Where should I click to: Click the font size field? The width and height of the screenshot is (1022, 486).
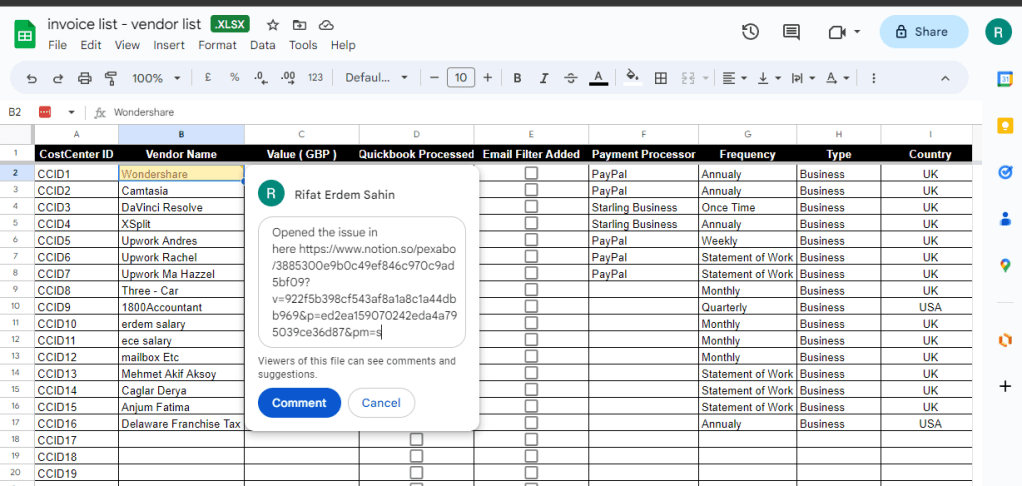pyautogui.click(x=461, y=78)
